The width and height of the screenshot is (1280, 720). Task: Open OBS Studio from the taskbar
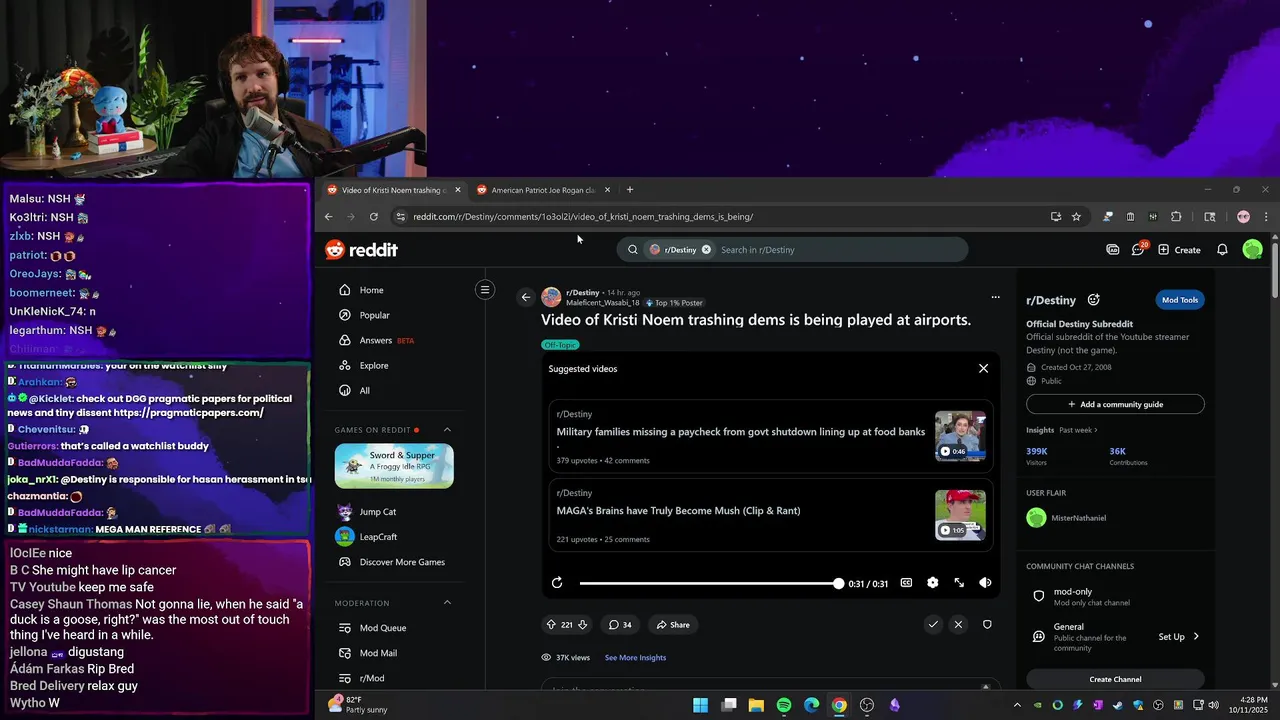(x=867, y=705)
